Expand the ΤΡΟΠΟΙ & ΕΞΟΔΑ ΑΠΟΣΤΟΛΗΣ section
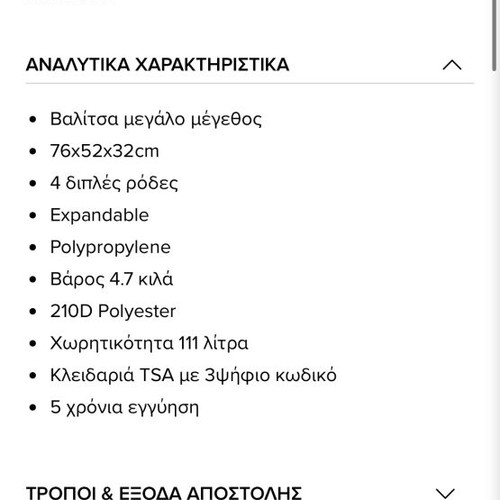 pos(164,493)
